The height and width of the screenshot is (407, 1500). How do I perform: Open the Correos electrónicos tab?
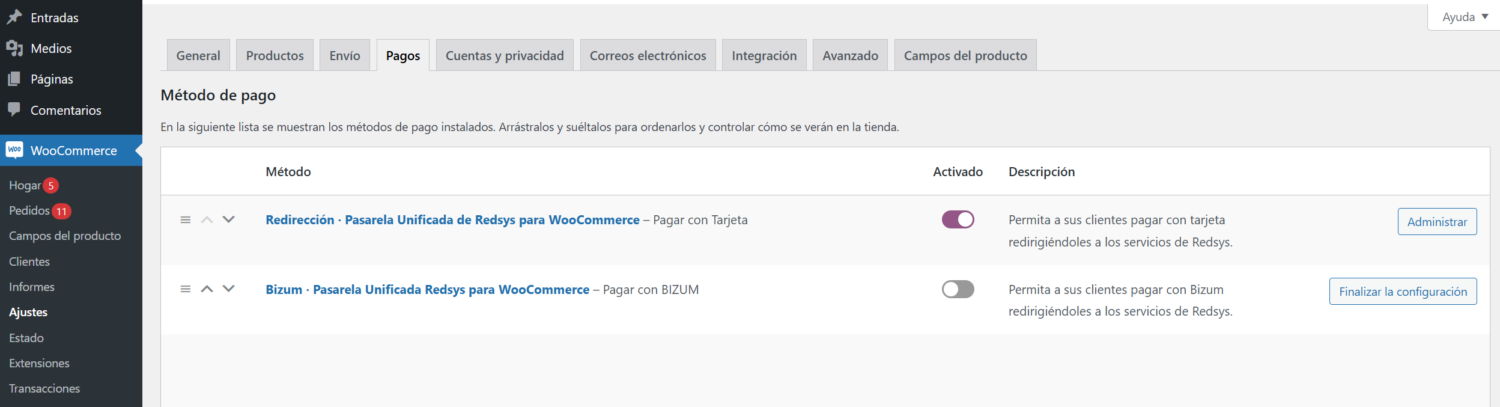(647, 56)
